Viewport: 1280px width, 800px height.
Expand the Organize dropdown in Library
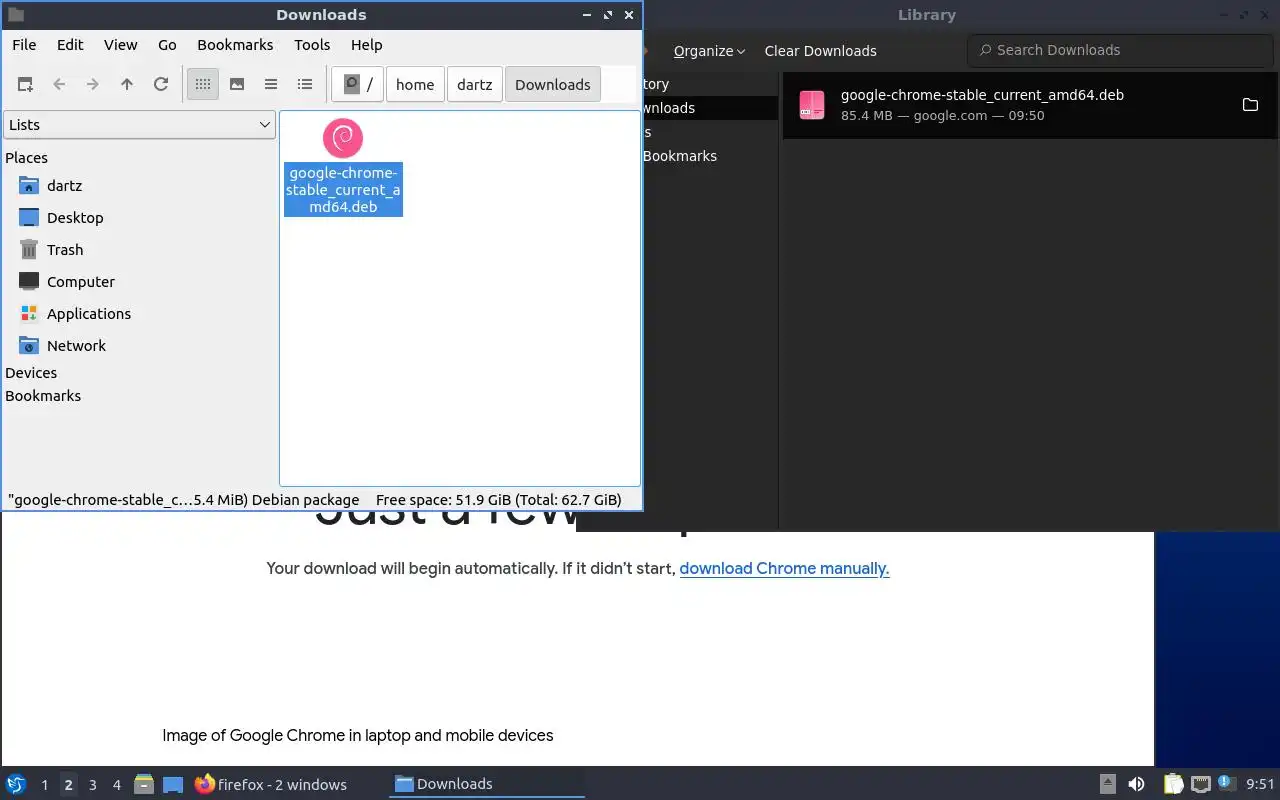click(709, 51)
